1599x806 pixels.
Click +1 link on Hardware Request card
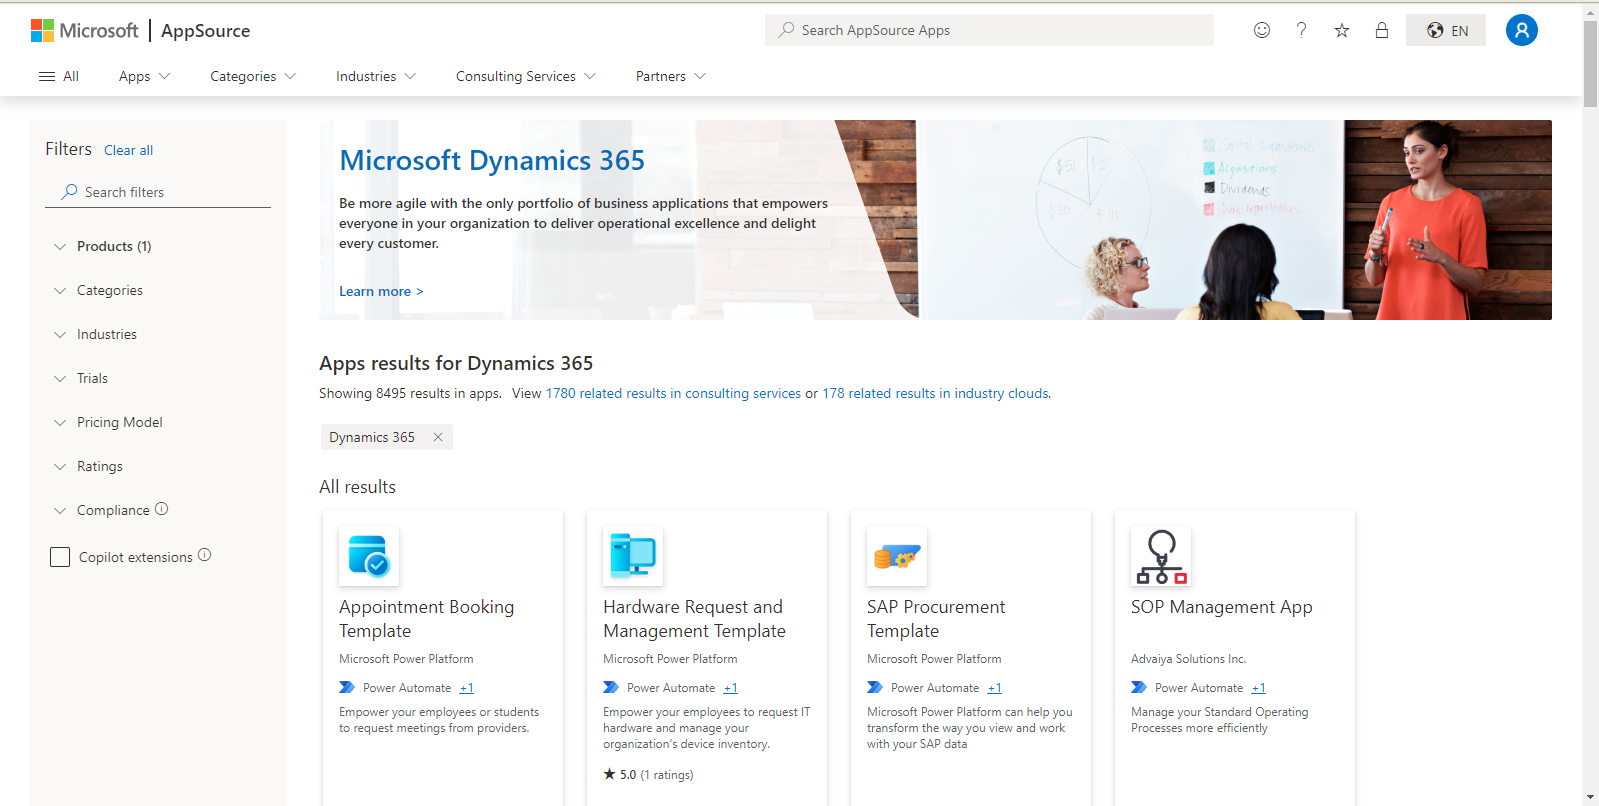(731, 688)
